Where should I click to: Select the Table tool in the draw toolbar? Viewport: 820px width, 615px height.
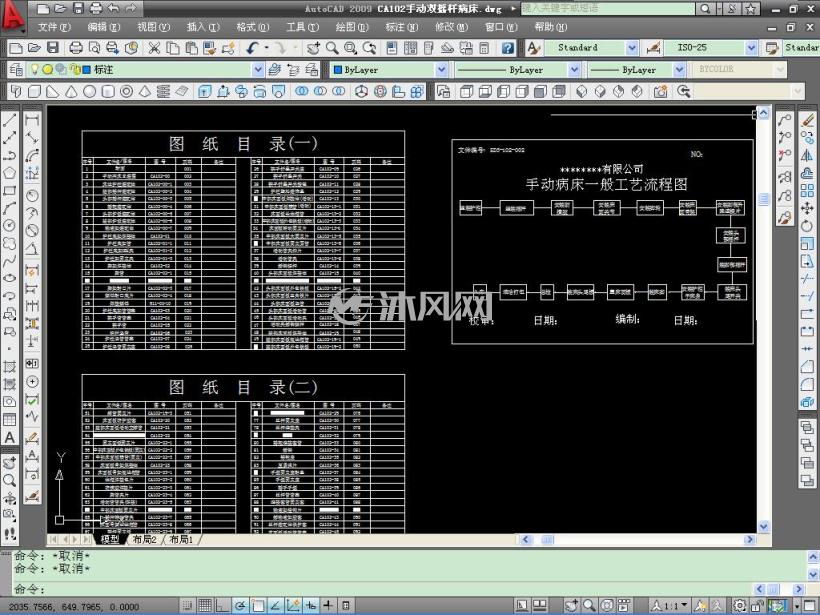9,419
